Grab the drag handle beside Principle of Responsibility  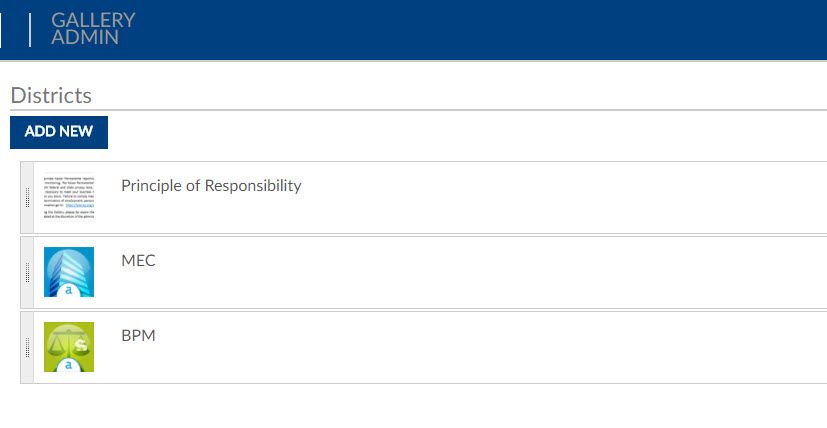click(x=27, y=197)
